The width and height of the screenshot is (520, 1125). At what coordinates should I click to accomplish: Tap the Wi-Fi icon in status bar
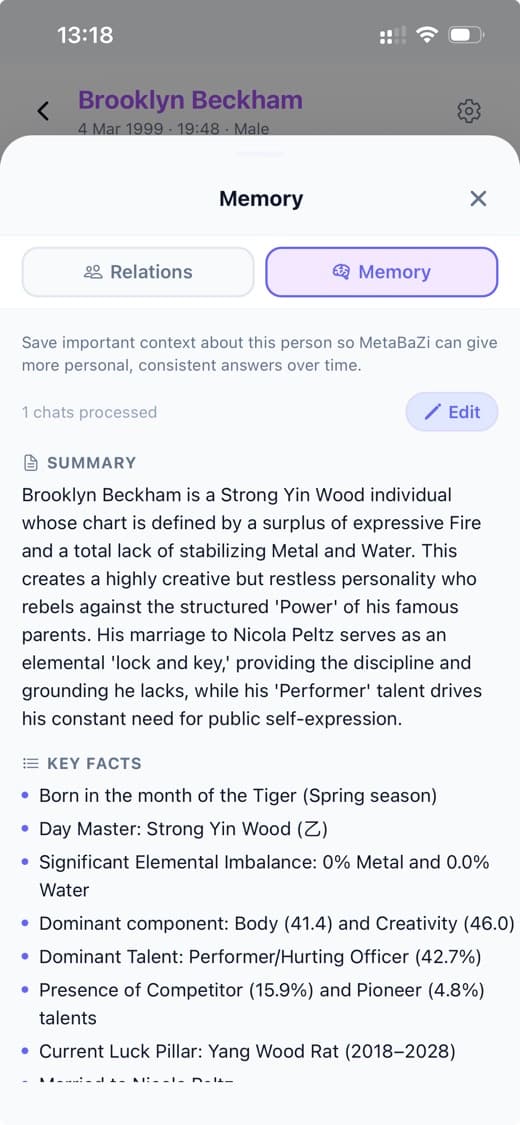[x=427, y=34]
